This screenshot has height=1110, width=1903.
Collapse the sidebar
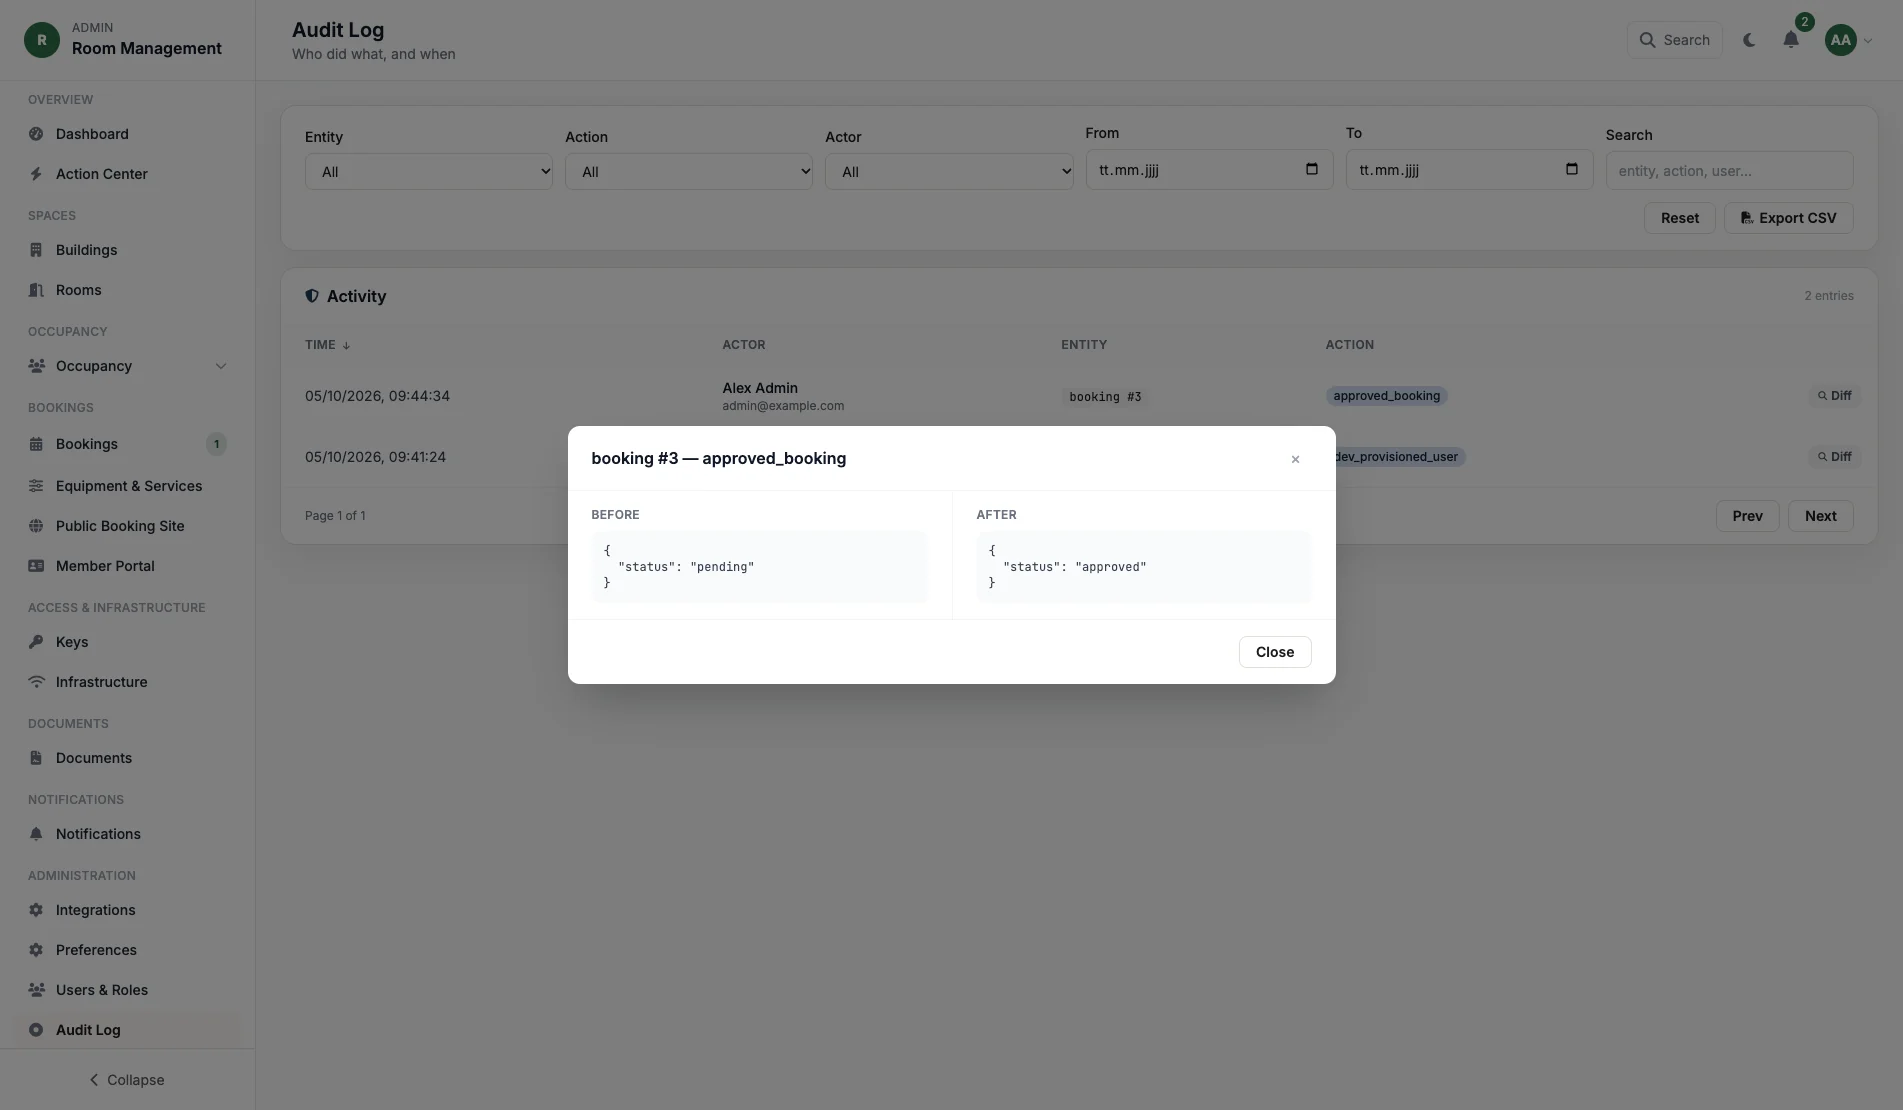[127, 1080]
